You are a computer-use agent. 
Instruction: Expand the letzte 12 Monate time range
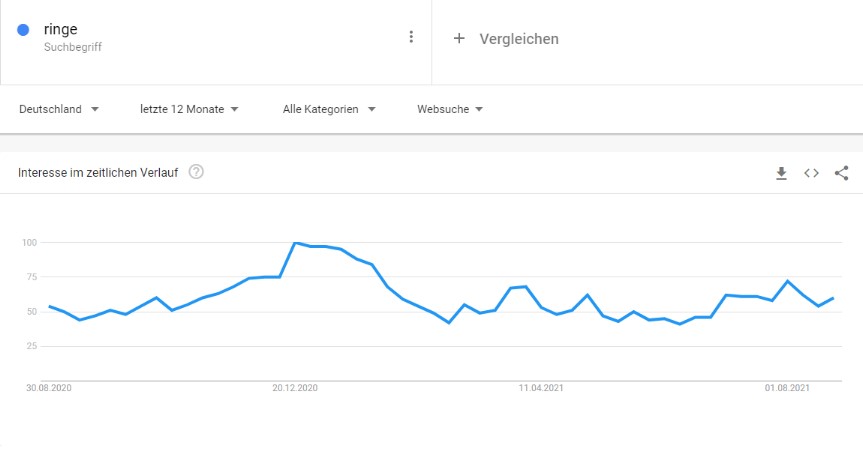click(x=189, y=109)
